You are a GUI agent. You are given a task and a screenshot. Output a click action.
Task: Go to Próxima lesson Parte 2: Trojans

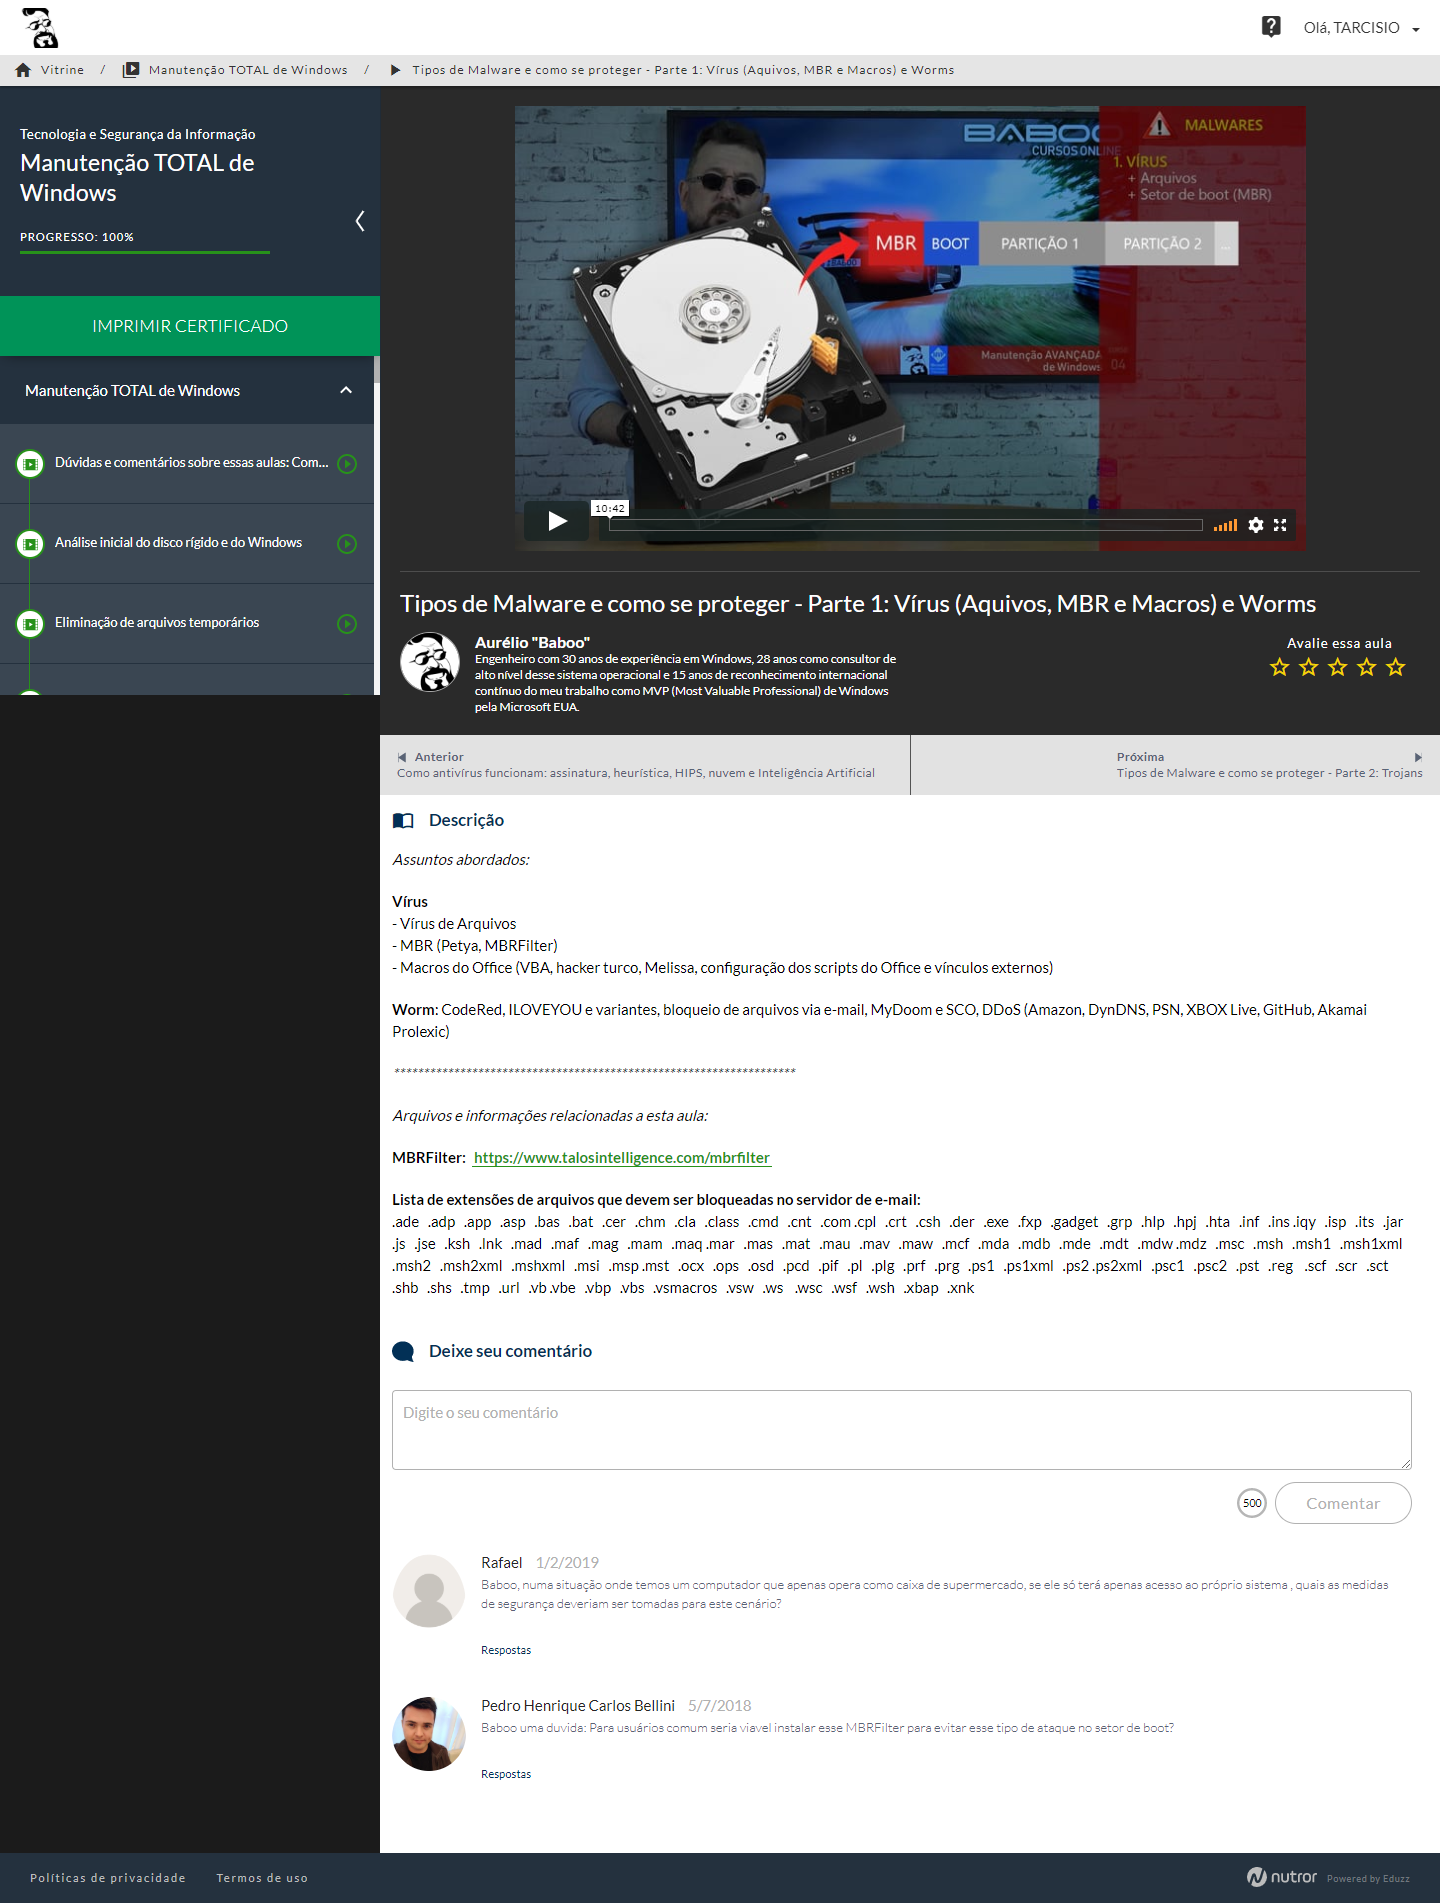click(x=1268, y=765)
